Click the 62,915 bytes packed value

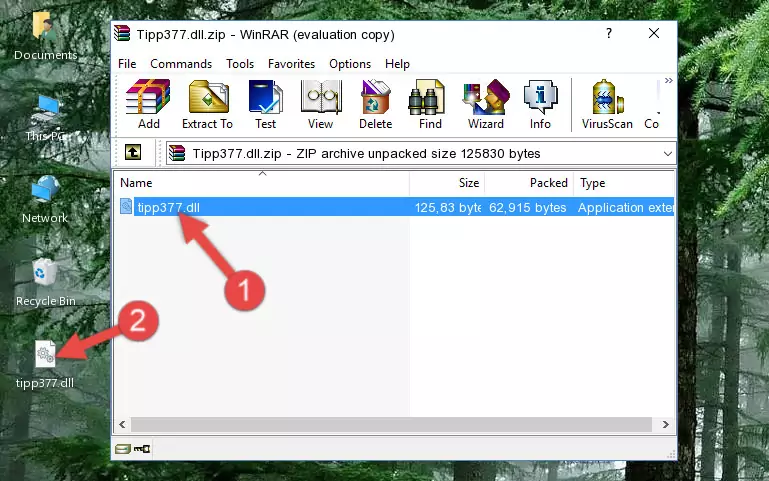point(528,207)
